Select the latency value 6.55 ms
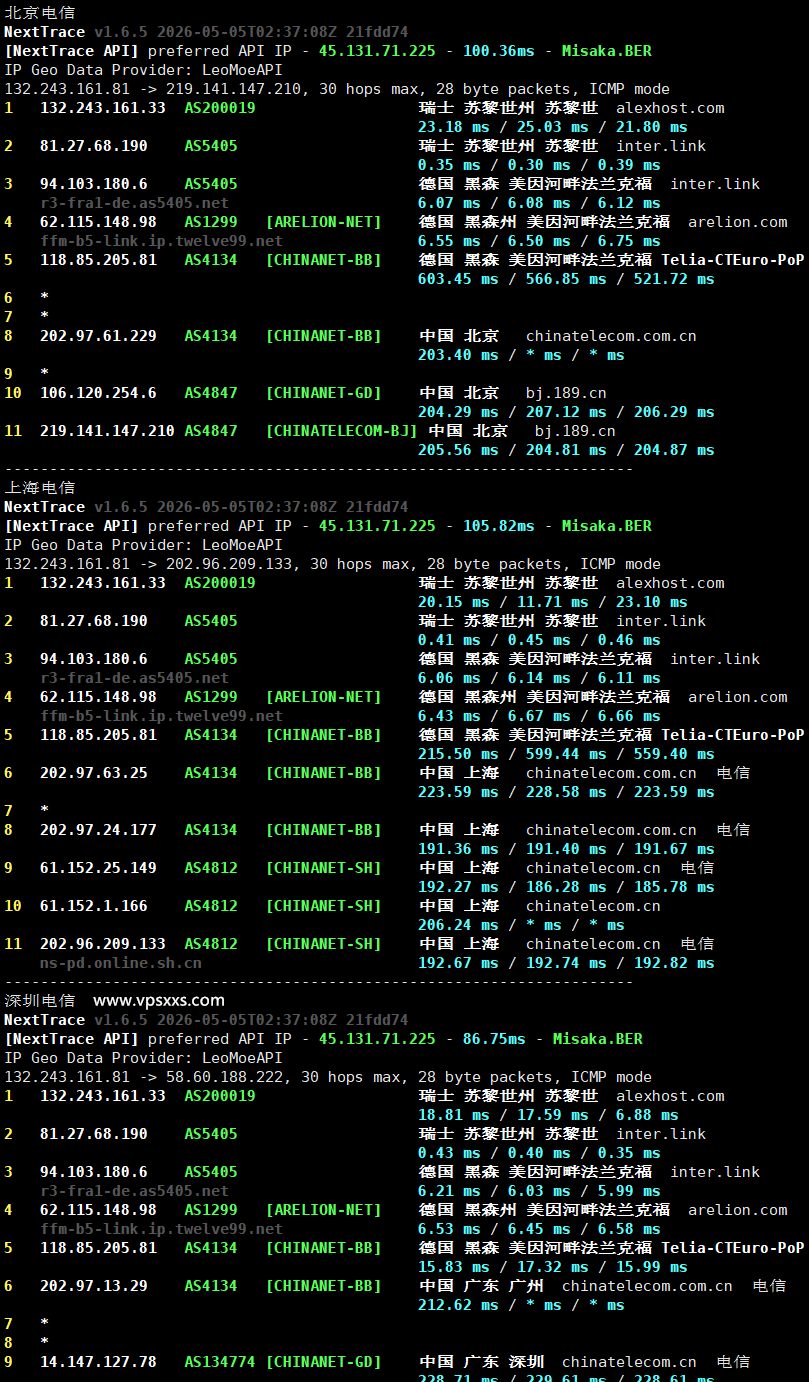This screenshot has height=1382, width=809. pos(449,241)
